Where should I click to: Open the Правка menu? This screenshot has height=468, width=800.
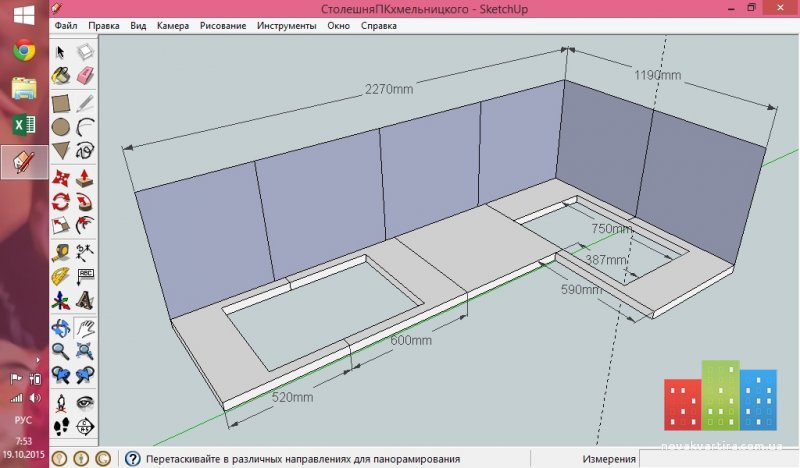click(104, 26)
